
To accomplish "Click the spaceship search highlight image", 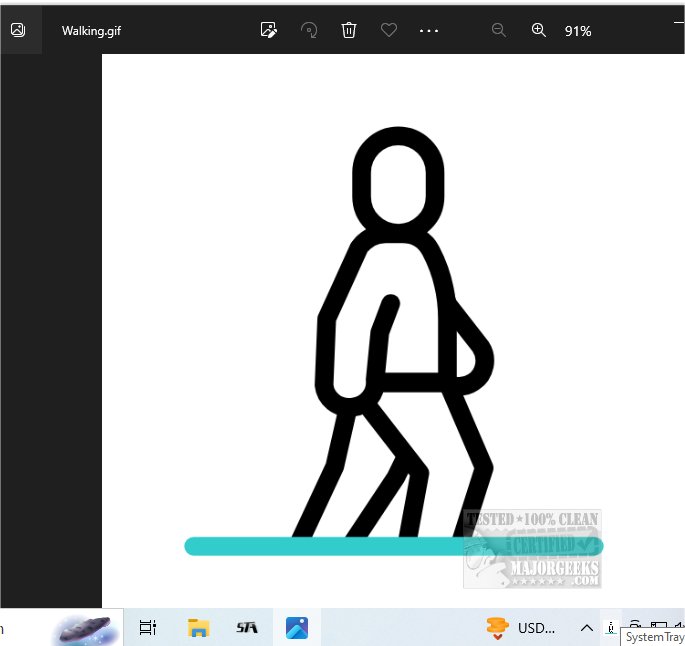I will pos(84,629).
